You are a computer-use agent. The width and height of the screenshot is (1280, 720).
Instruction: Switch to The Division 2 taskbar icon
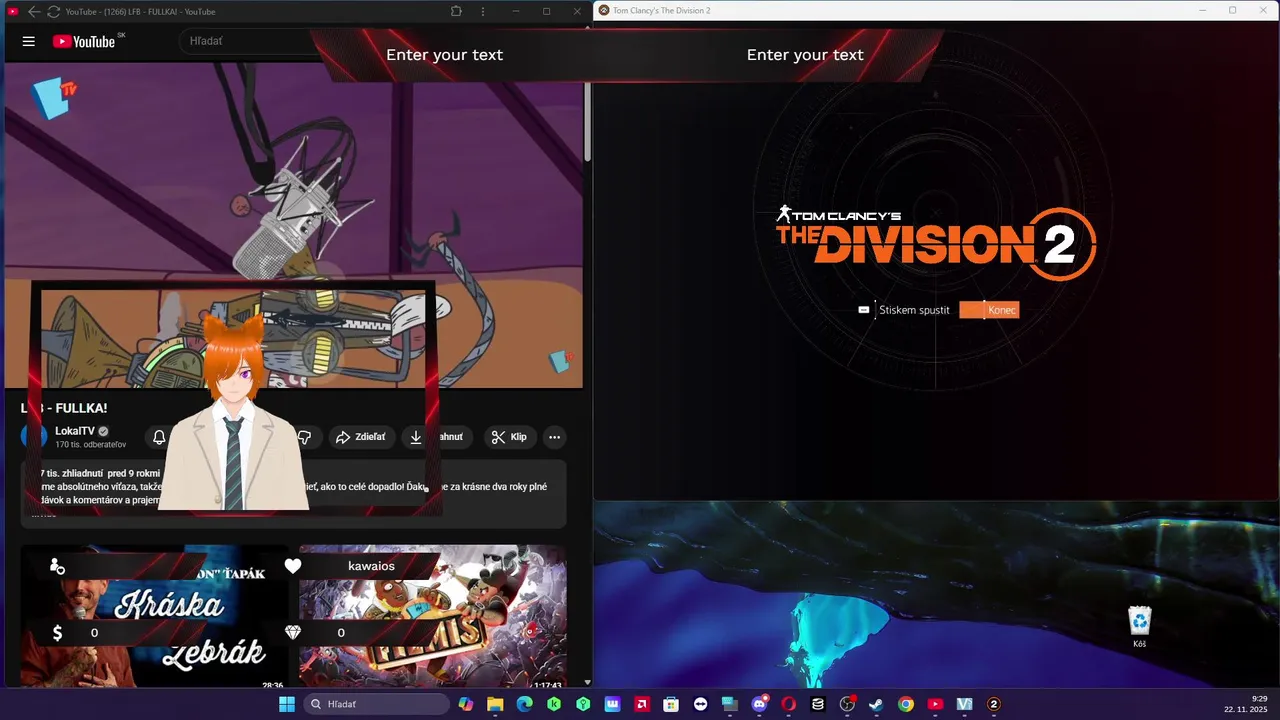993,704
